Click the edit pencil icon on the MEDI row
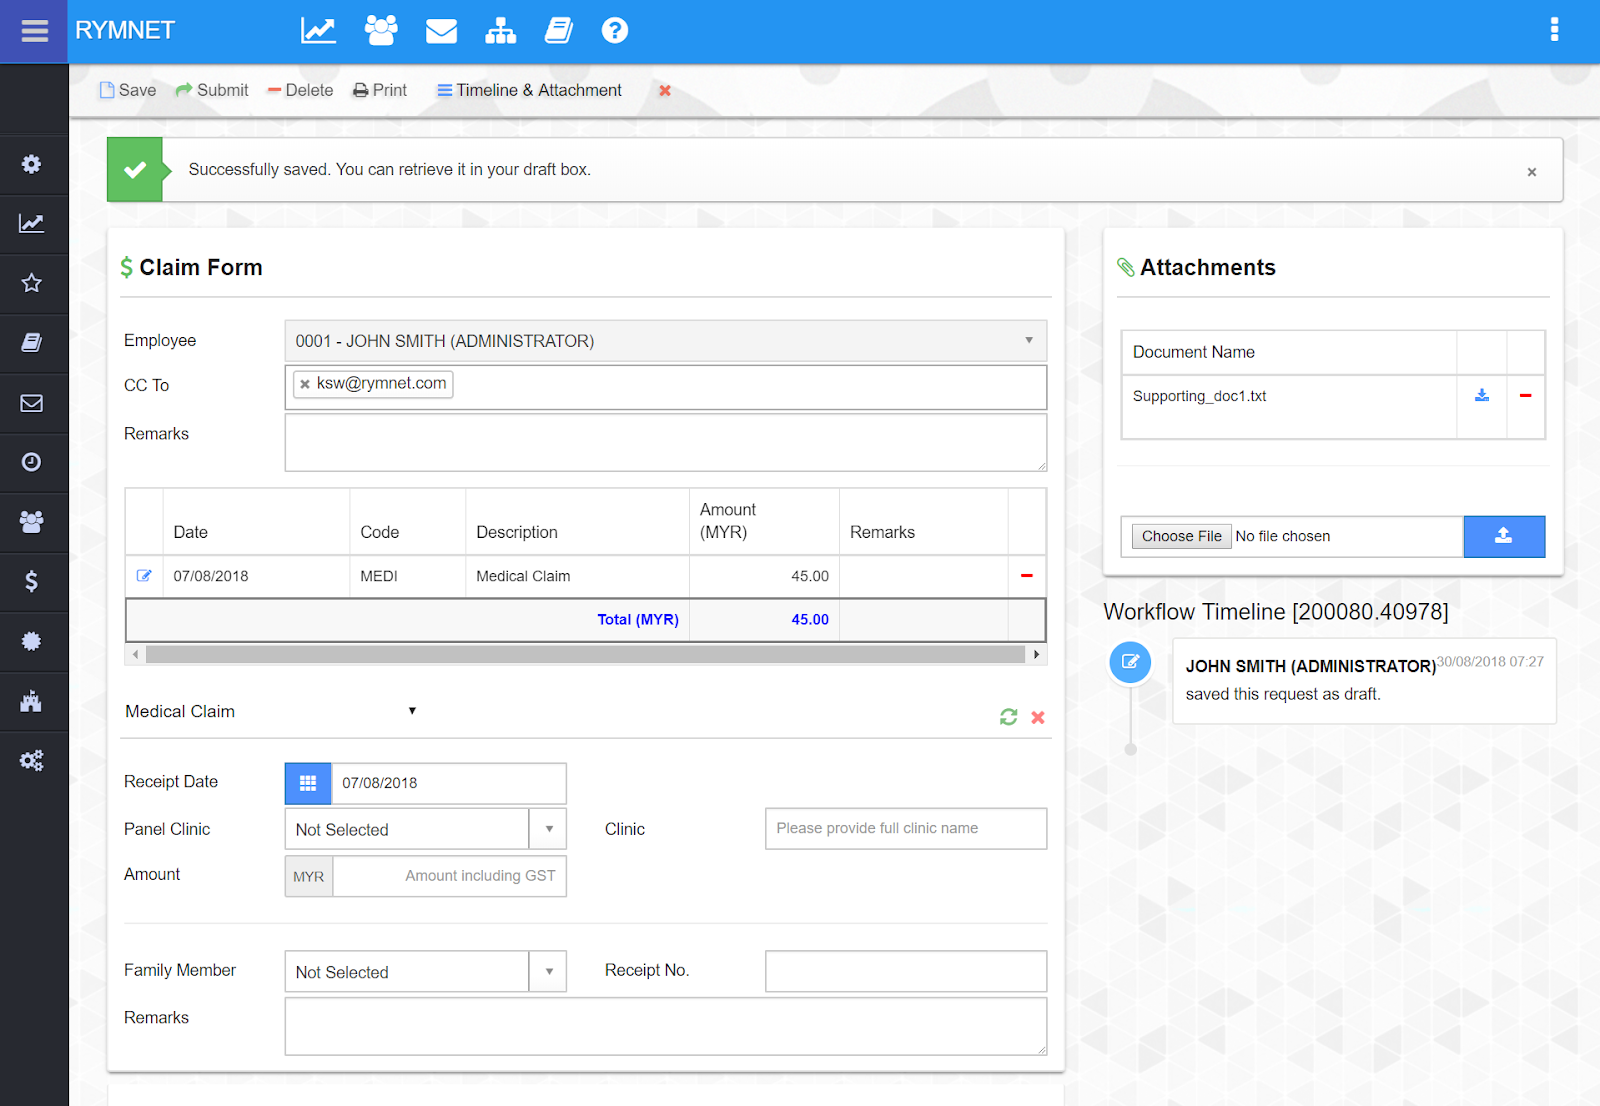The width and height of the screenshot is (1600, 1106). 143,575
